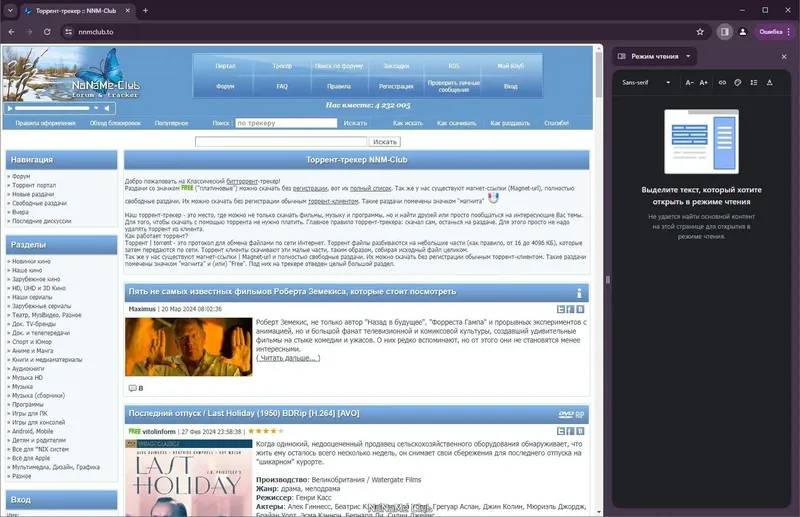The height and width of the screenshot is (517, 800).
Task: Open 'Android, Mobile' section link
Action: tap(33, 431)
